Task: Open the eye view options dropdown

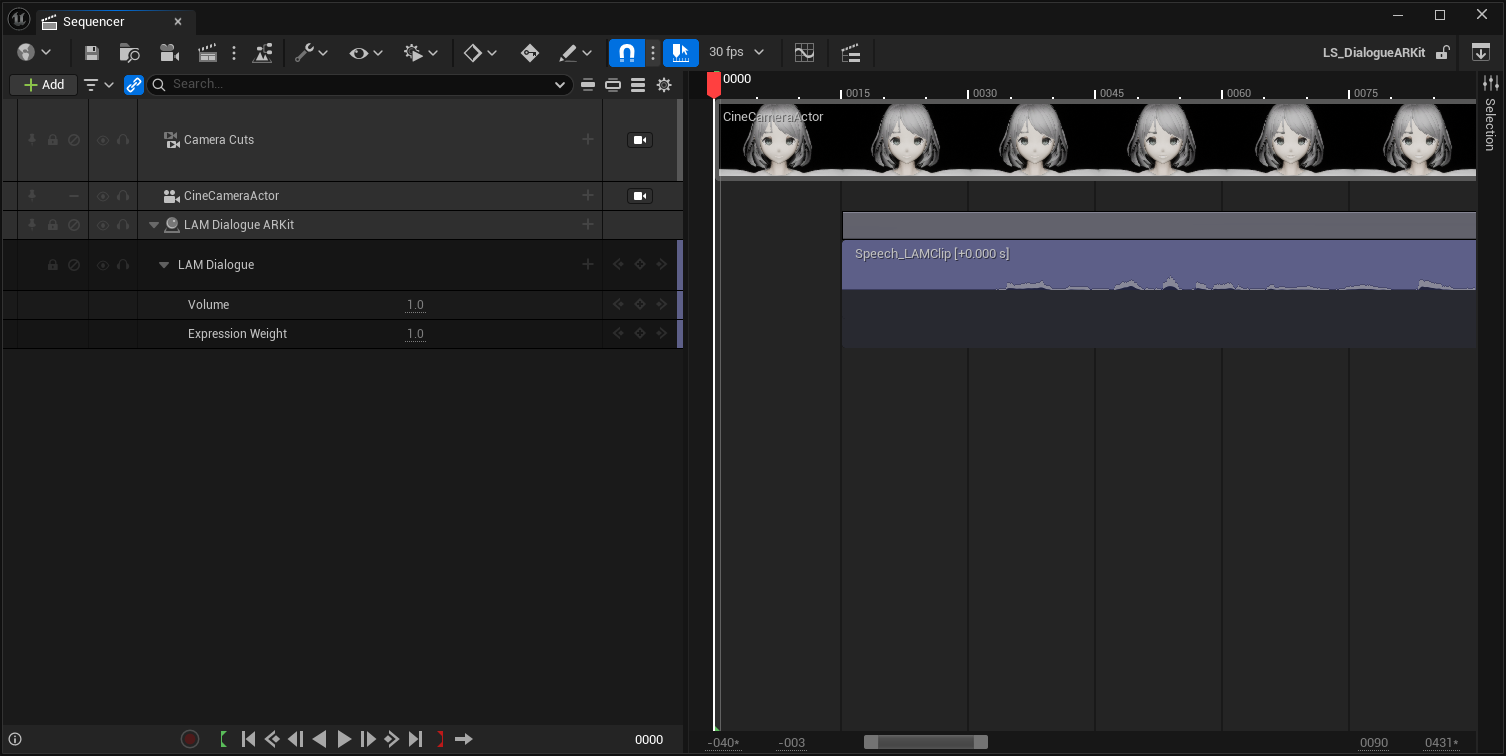Action: click(x=366, y=53)
